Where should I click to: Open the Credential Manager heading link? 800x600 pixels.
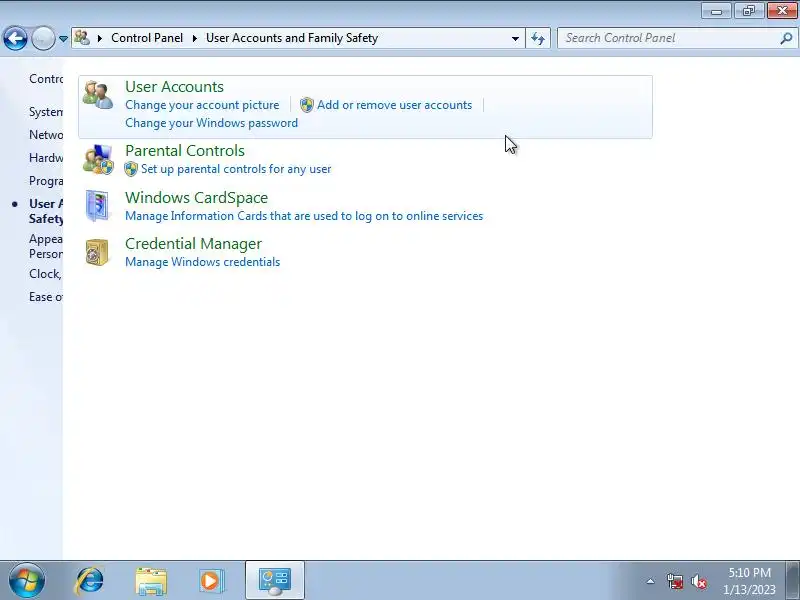coord(193,244)
